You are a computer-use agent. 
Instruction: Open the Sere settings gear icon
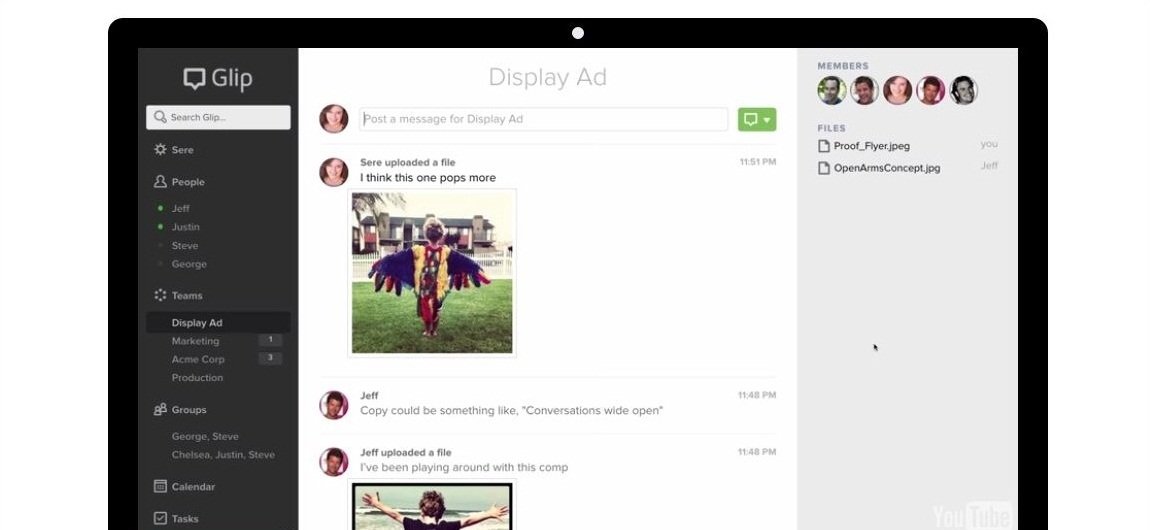160,149
